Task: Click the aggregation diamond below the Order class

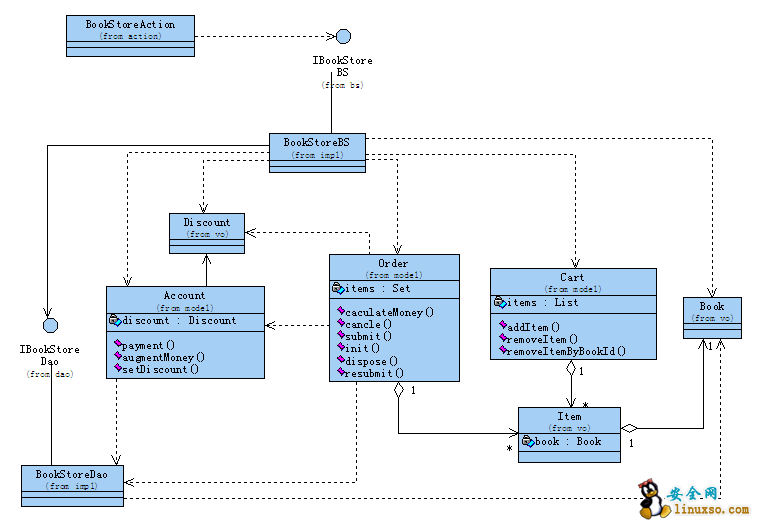Action: (398, 390)
